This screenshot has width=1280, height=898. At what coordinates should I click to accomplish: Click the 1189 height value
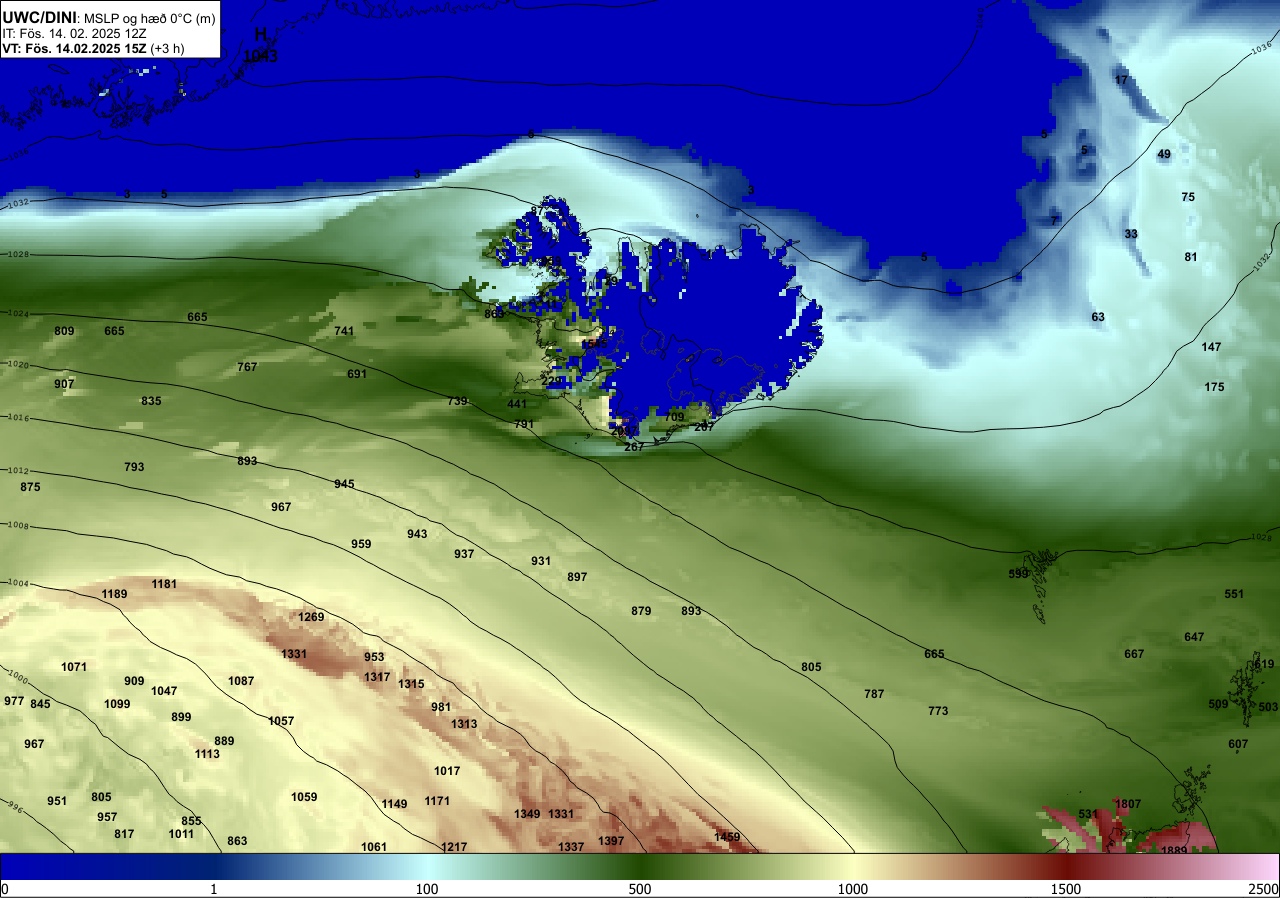pos(114,594)
